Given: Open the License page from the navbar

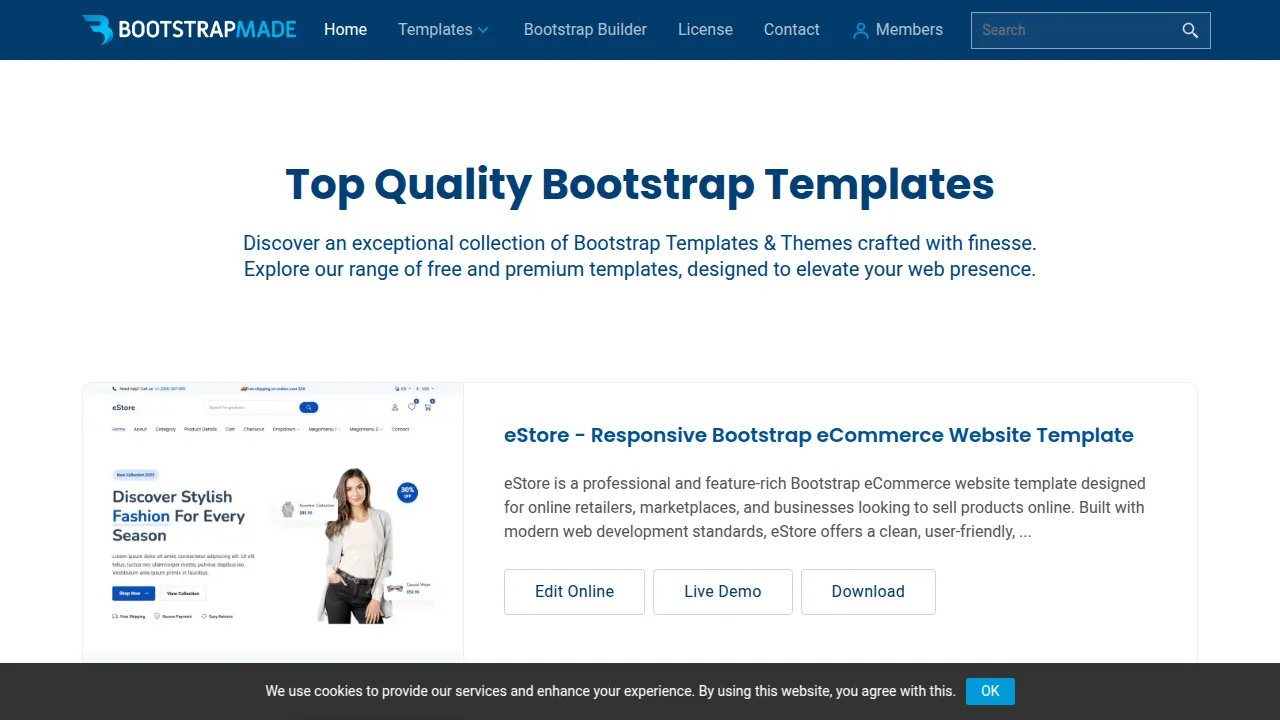Looking at the screenshot, I should pyautogui.click(x=705, y=30).
